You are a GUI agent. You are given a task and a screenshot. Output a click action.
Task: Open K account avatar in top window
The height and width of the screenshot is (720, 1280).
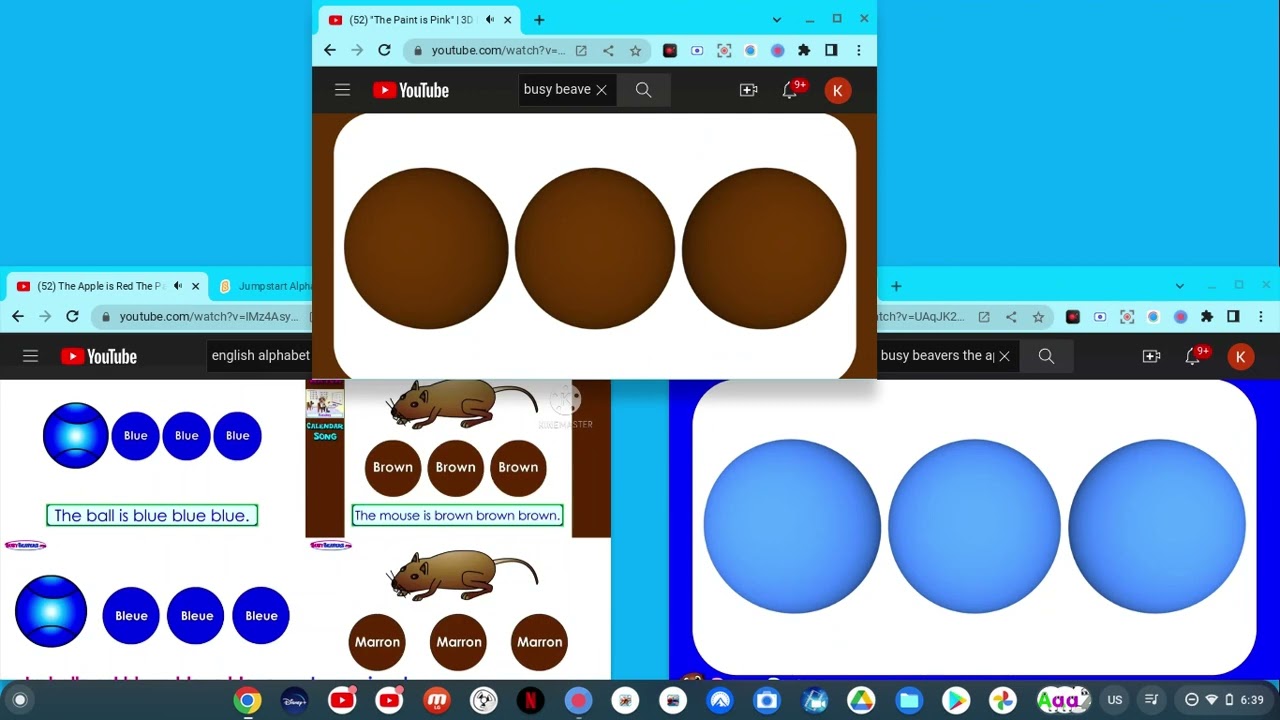(x=838, y=90)
